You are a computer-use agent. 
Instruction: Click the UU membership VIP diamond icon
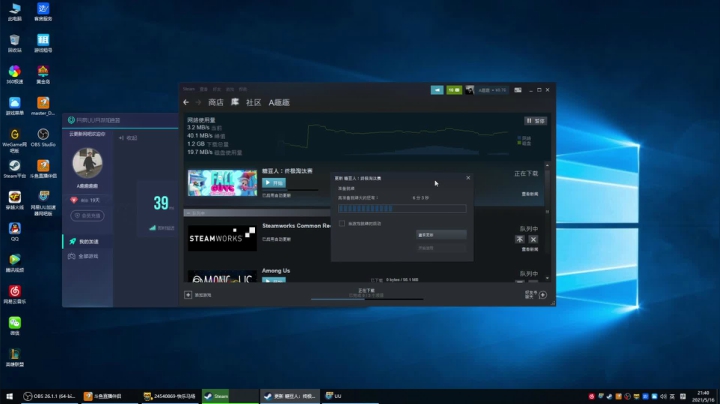click(x=73, y=200)
